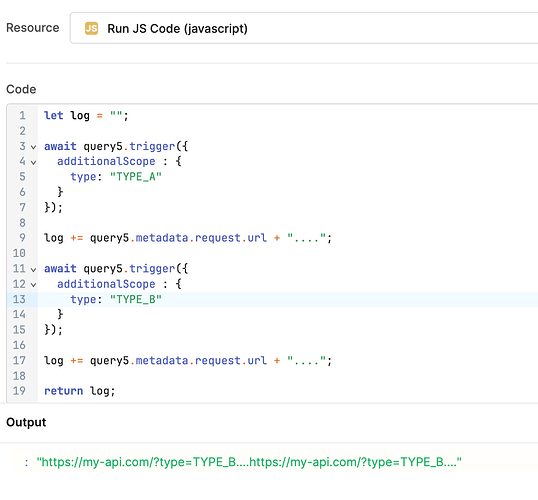Collapse the fold arrow on line 12
Image resolution: width=538 pixels, height=500 pixels.
tap(33, 285)
